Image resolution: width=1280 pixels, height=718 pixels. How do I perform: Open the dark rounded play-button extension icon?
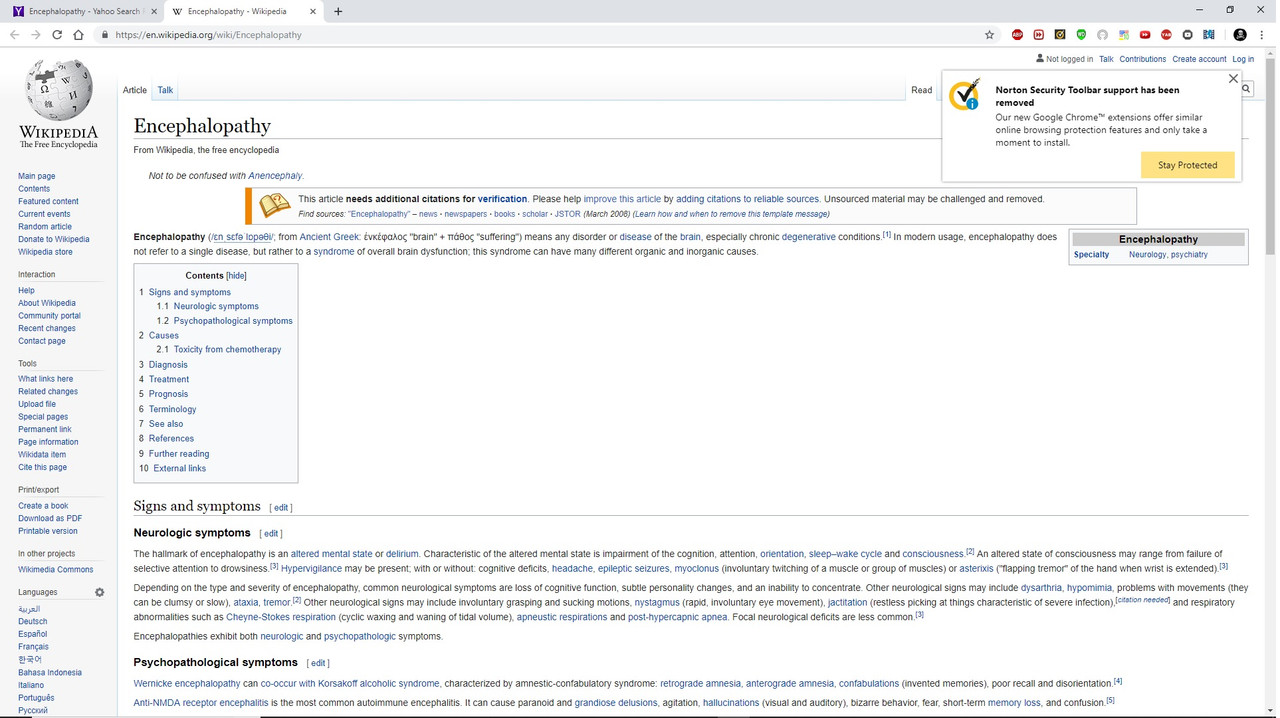tap(1188, 35)
